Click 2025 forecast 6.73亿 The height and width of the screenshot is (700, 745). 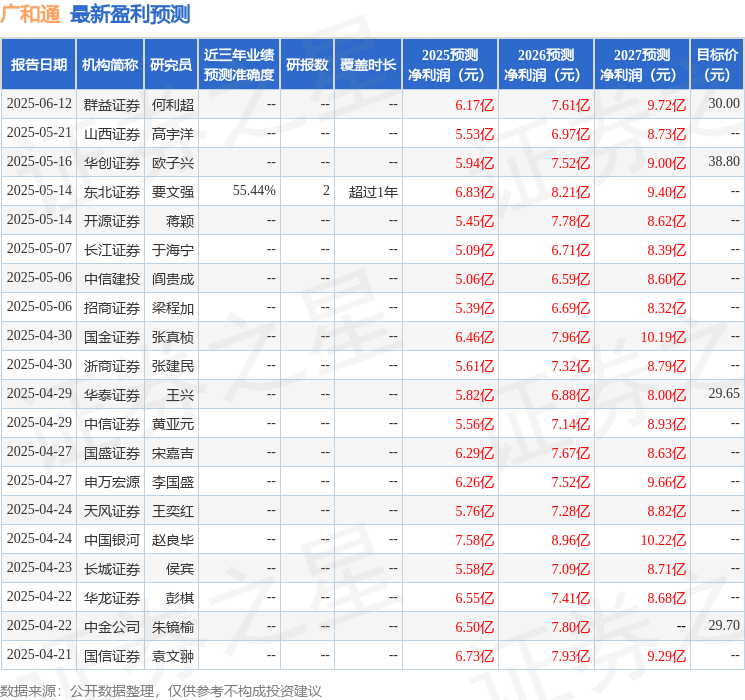474,656
